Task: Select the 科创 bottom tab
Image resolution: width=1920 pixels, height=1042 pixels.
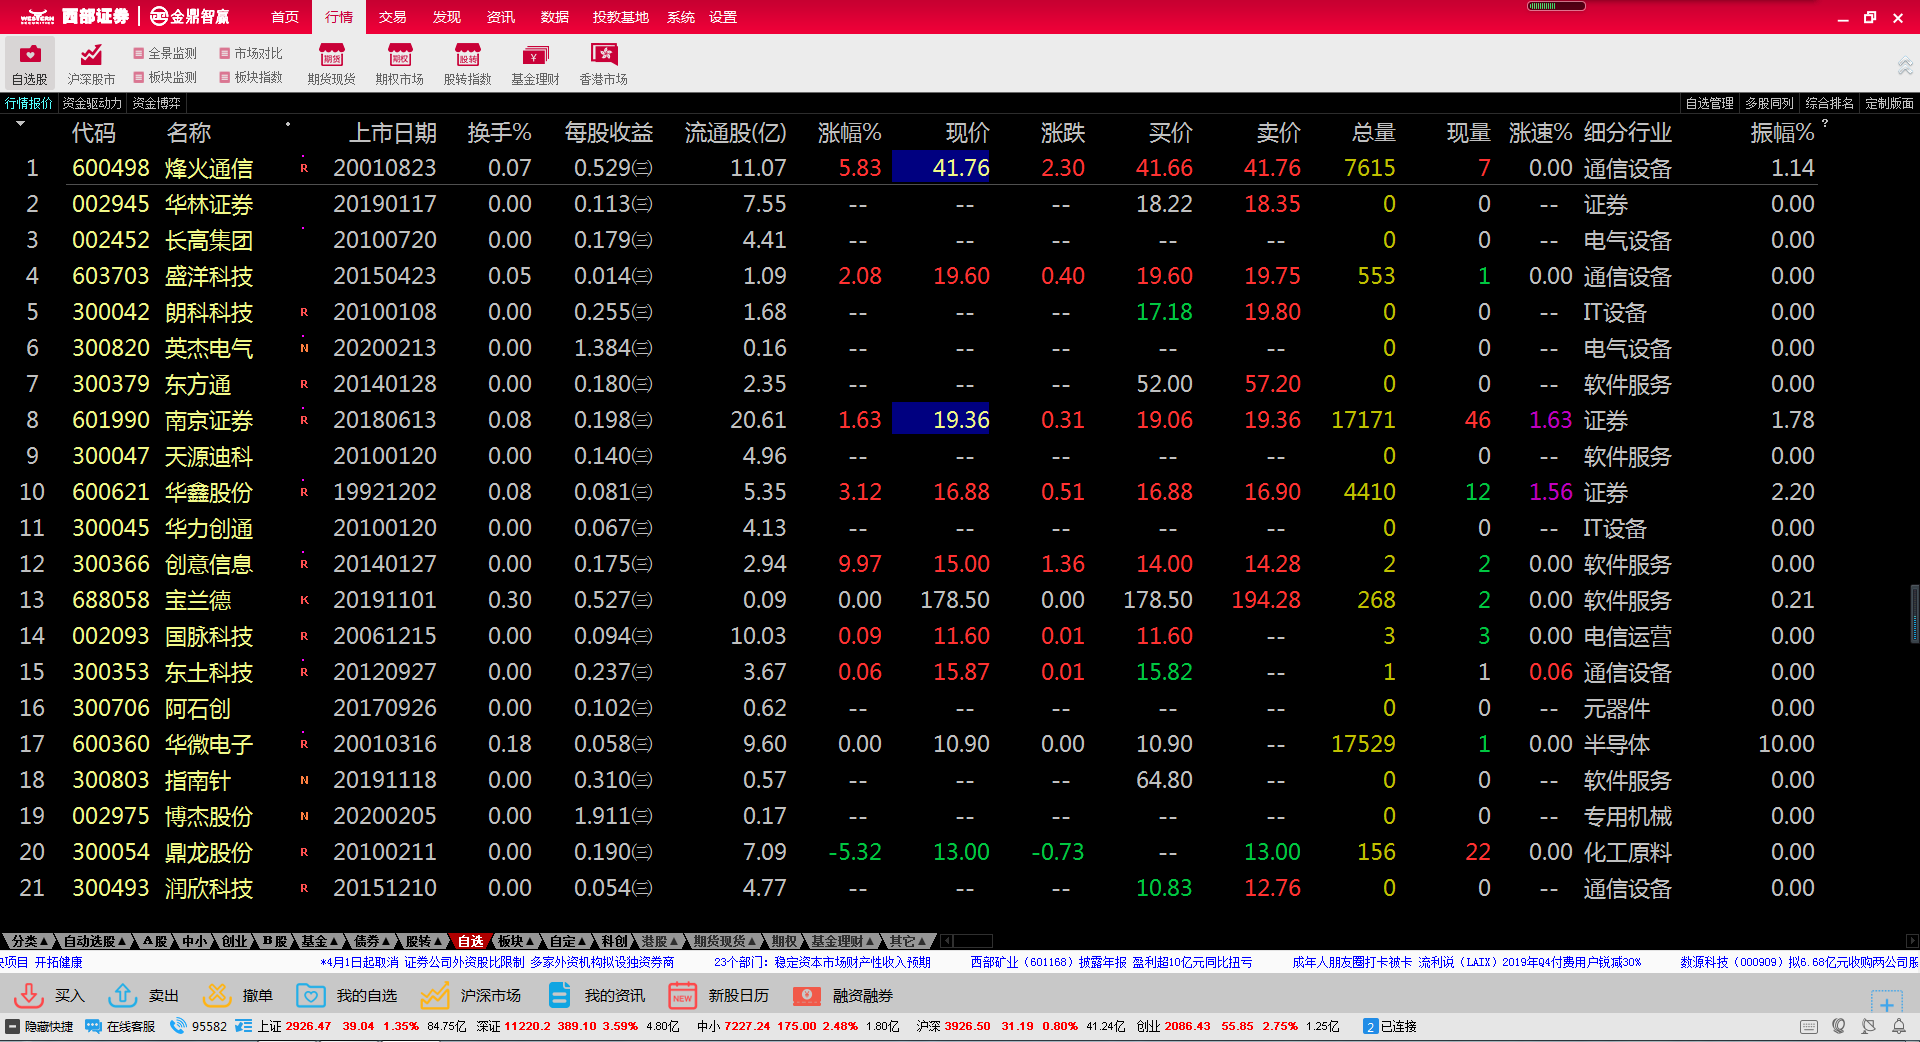Action: [x=614, y=941]
